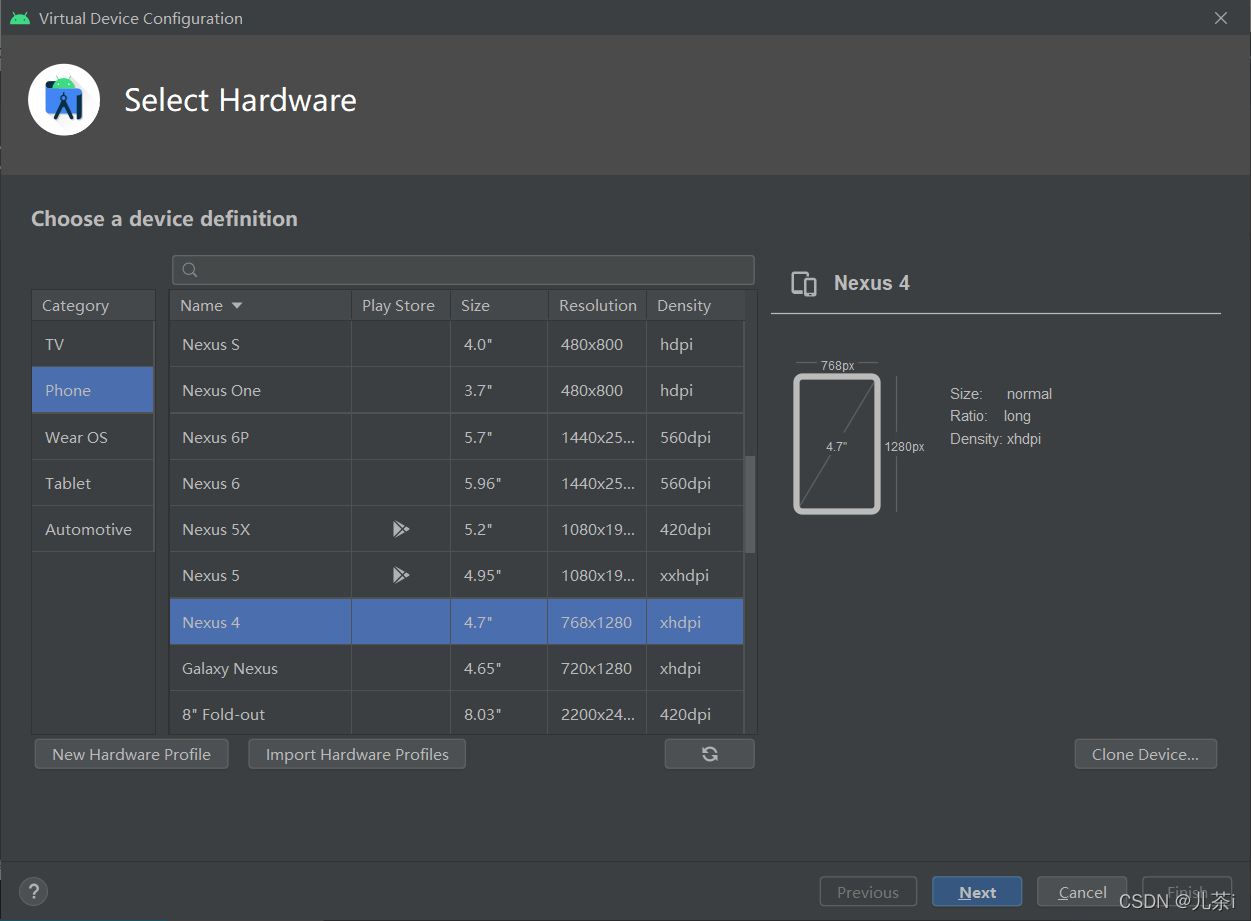
Task: Click the Nexus 4 device preview diagram
Action: pyautogui.click(x=837, y=444)
